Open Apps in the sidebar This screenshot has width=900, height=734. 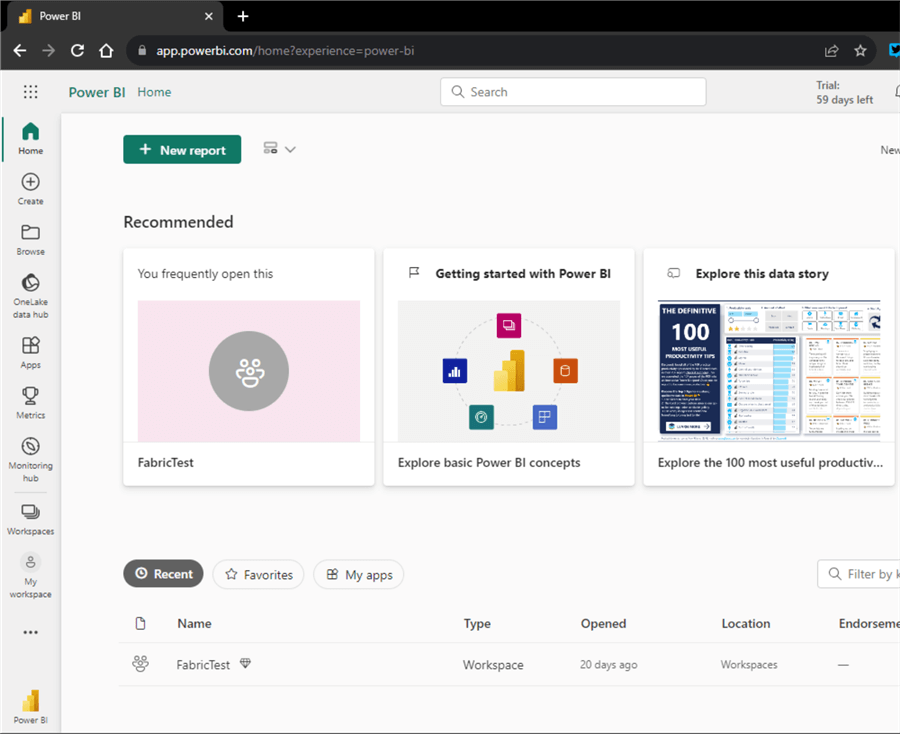pos(30,352)
